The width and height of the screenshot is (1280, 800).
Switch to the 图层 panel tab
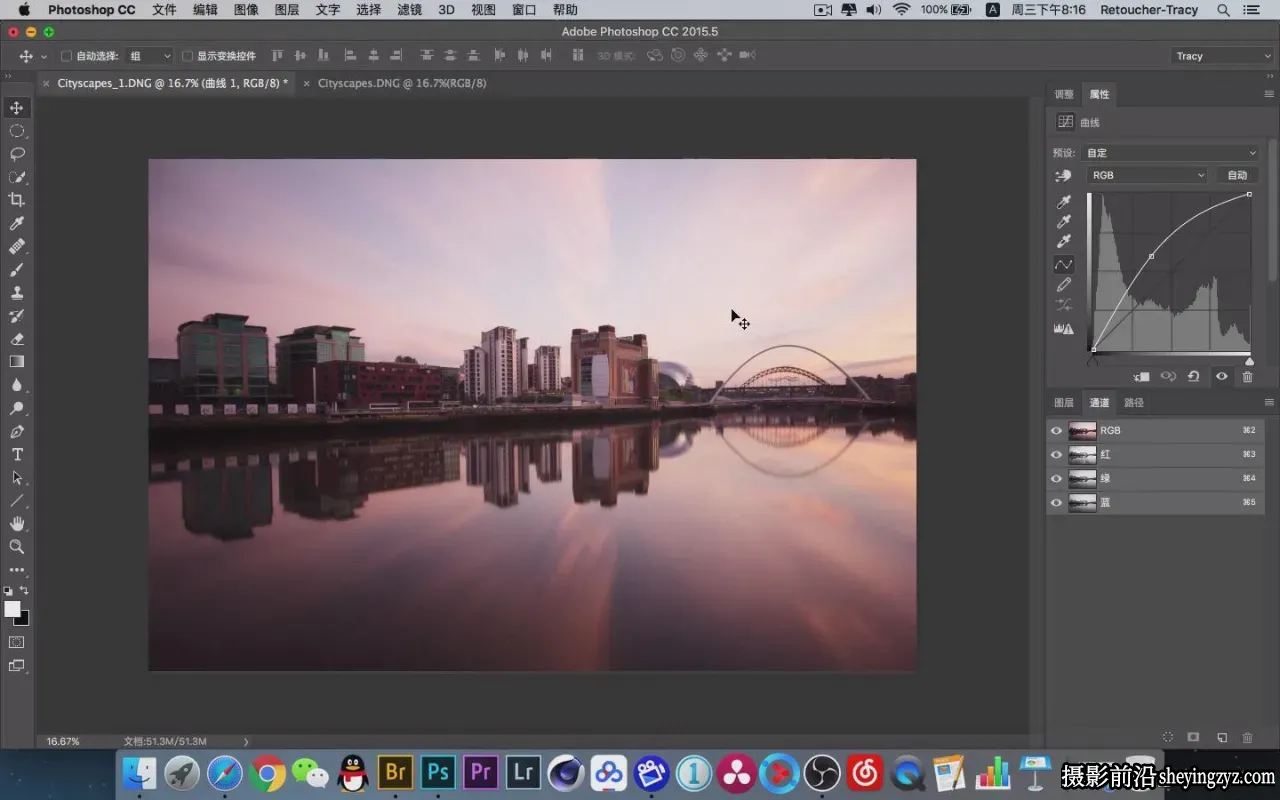click(x=1064, y=403)
